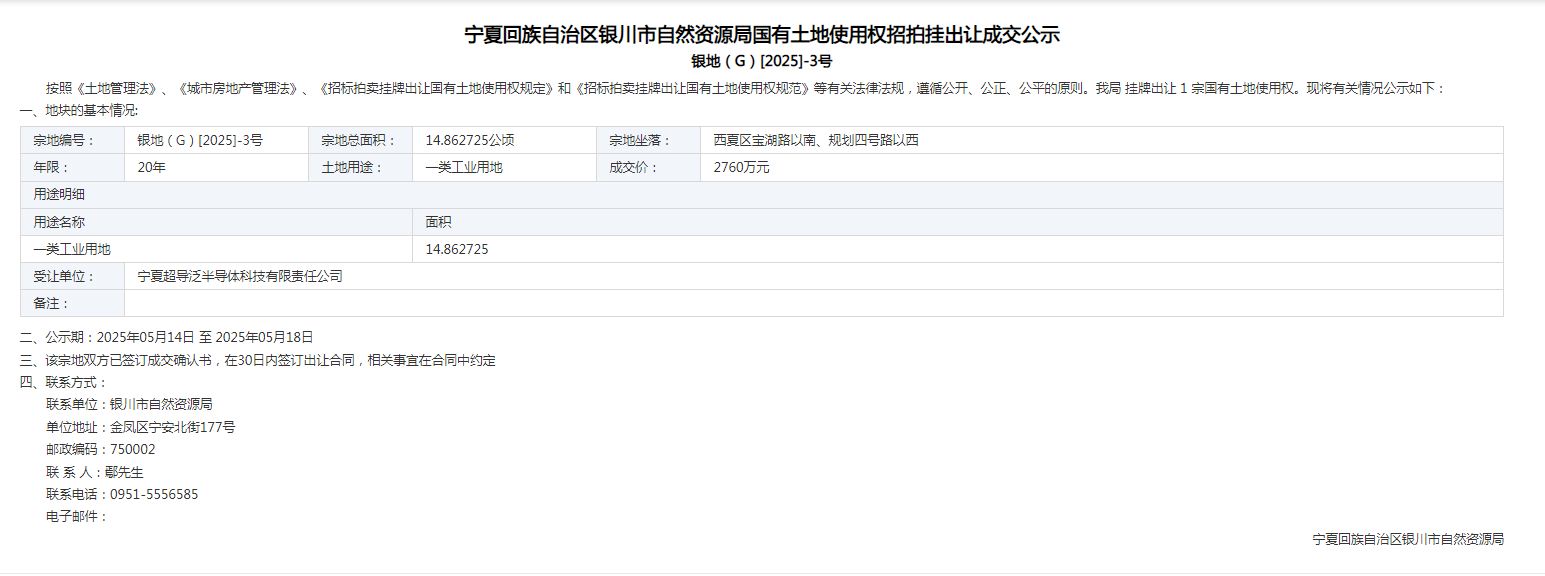Click the 一类工业用地 value beside 土地用途
Screen dimensions: 1545x576
pyautogui.click(x=463, y=167)
